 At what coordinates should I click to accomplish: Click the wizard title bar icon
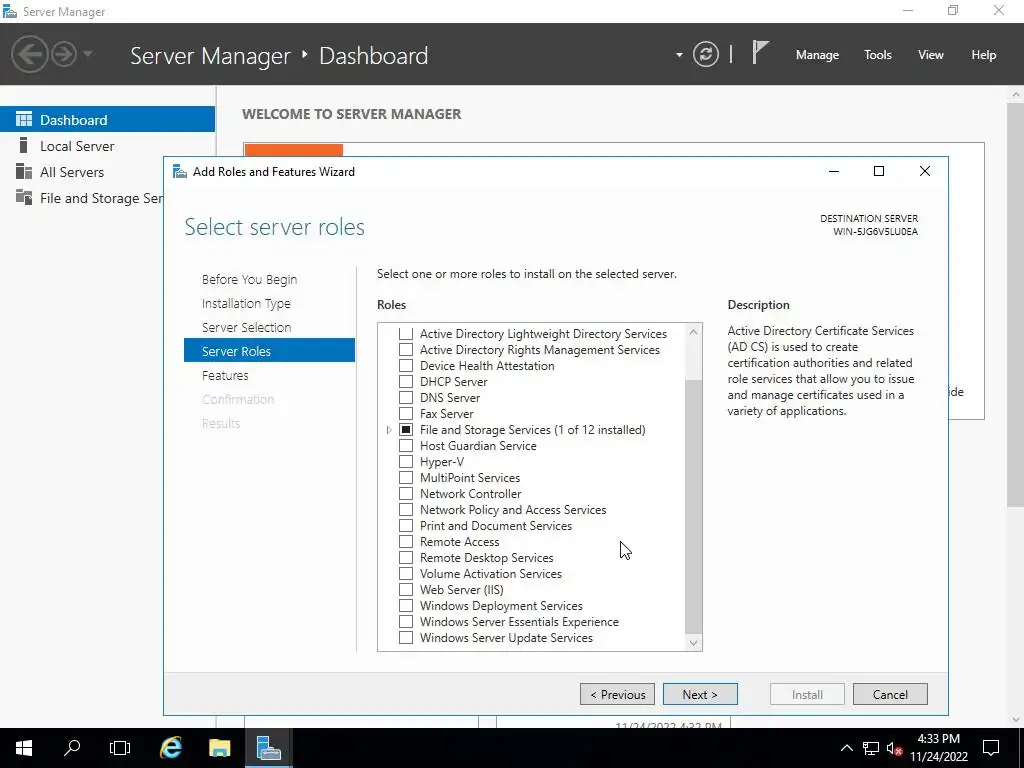[x=180, y=172]
